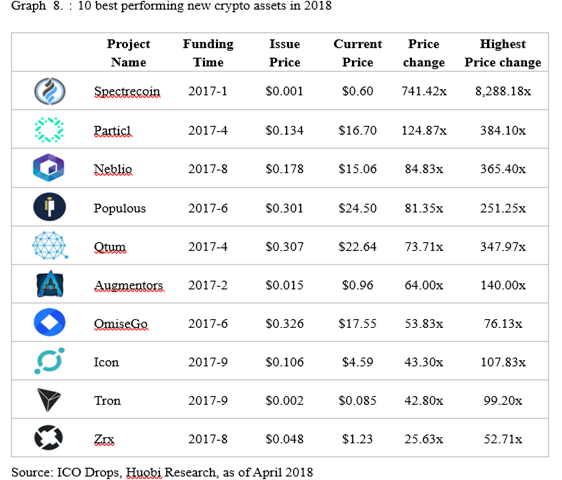Image resolution: width=562 pixels, height=480 pixels.
Task: Click the dark Populous logo icon
Action: click(x=49, y=207)
